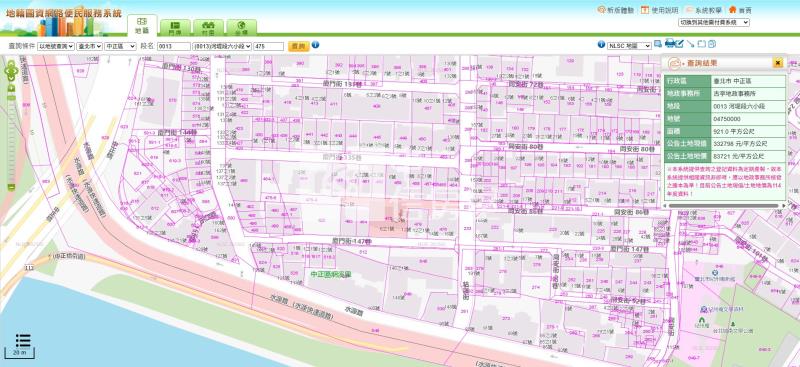Screen dimensions: 800x367
Task: Click the edit/pencil icon in the map toolbar
Action: pos(679,43)
